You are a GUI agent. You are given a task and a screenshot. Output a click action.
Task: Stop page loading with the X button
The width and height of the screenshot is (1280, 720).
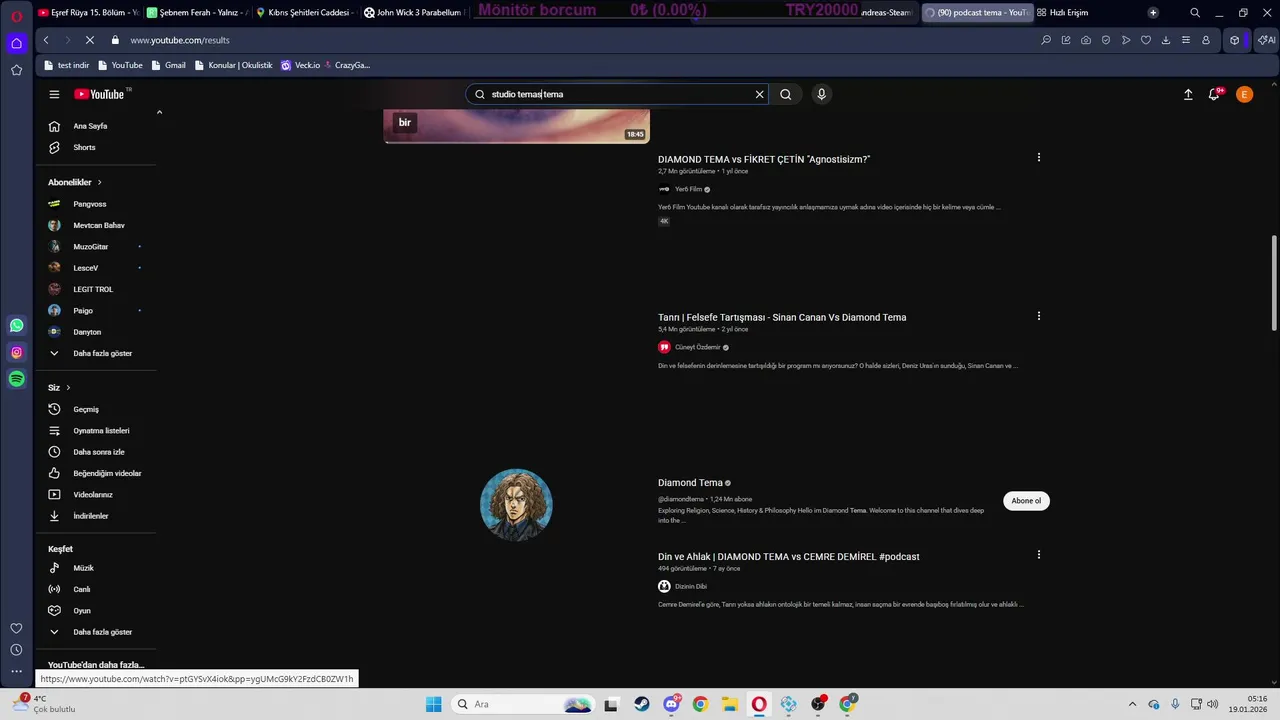89,40
